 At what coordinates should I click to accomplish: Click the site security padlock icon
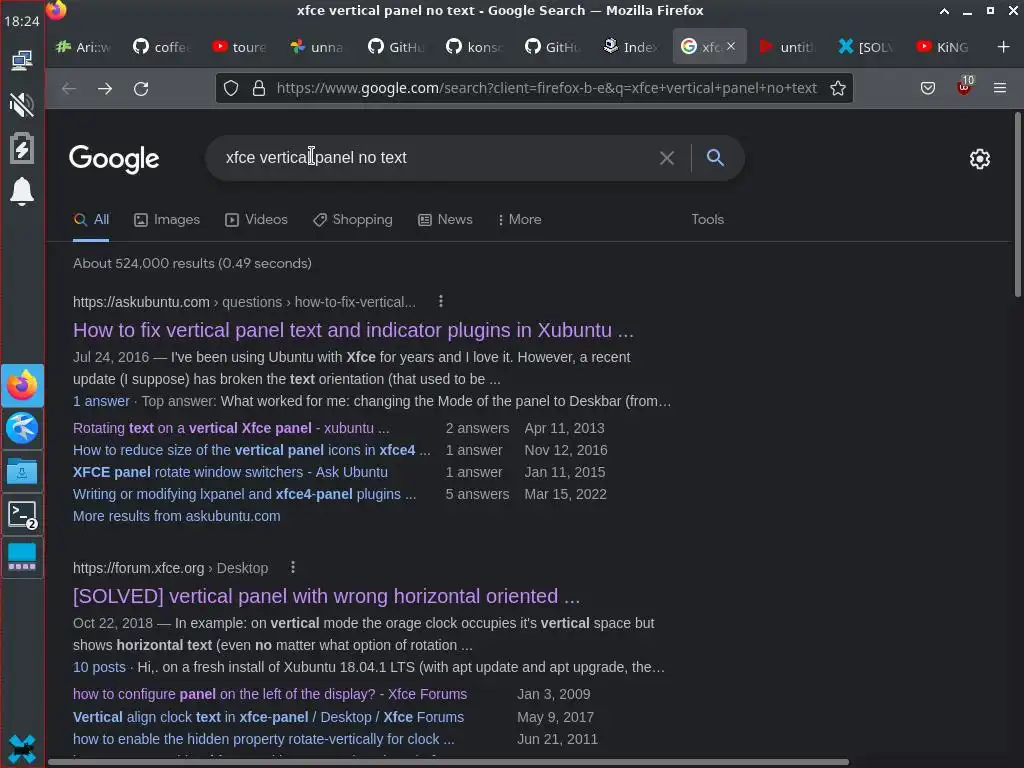pyautogui.click(x=259, y=88)
